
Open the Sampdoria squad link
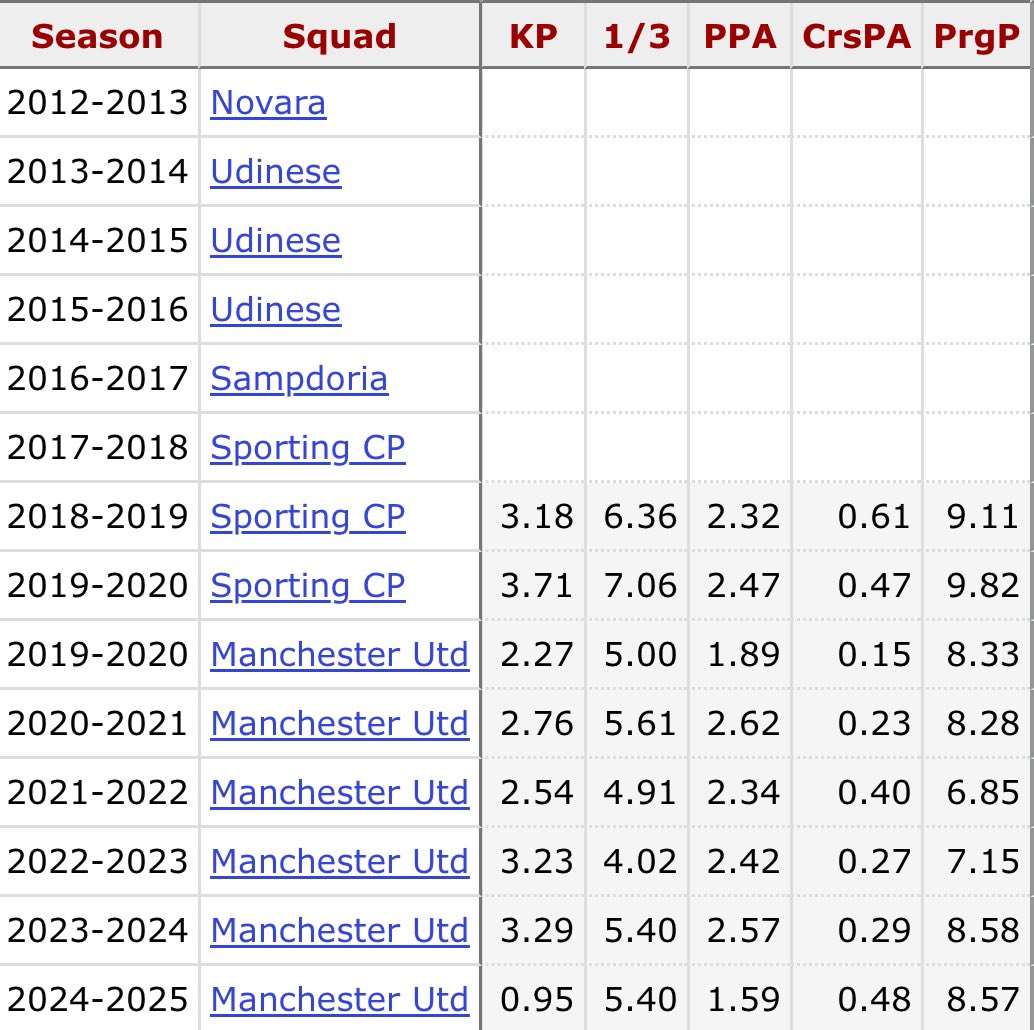[x=299, y=379]
